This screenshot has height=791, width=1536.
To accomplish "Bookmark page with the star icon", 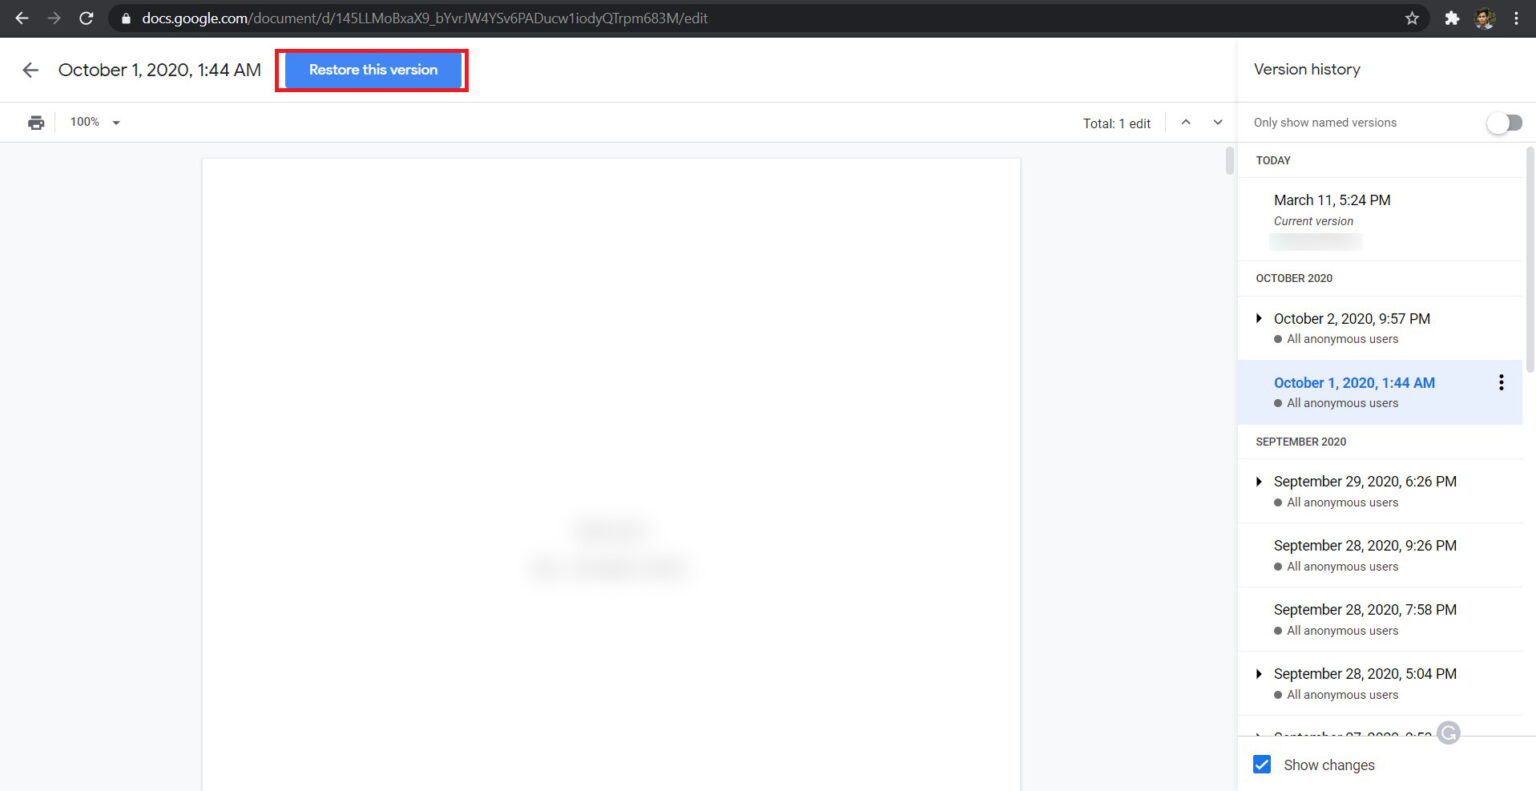I will tap(1412, 18).
